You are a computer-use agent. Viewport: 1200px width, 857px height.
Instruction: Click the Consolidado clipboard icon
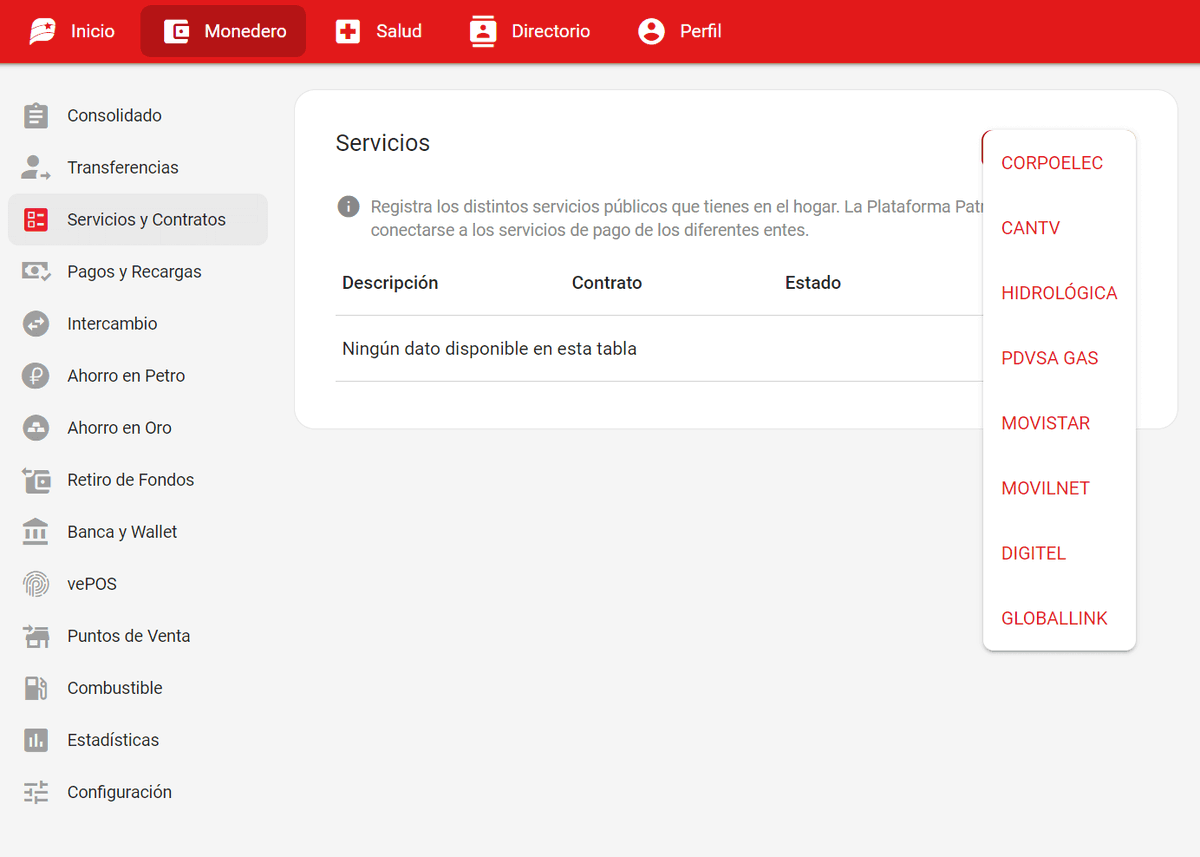click(x=36, y=116)
